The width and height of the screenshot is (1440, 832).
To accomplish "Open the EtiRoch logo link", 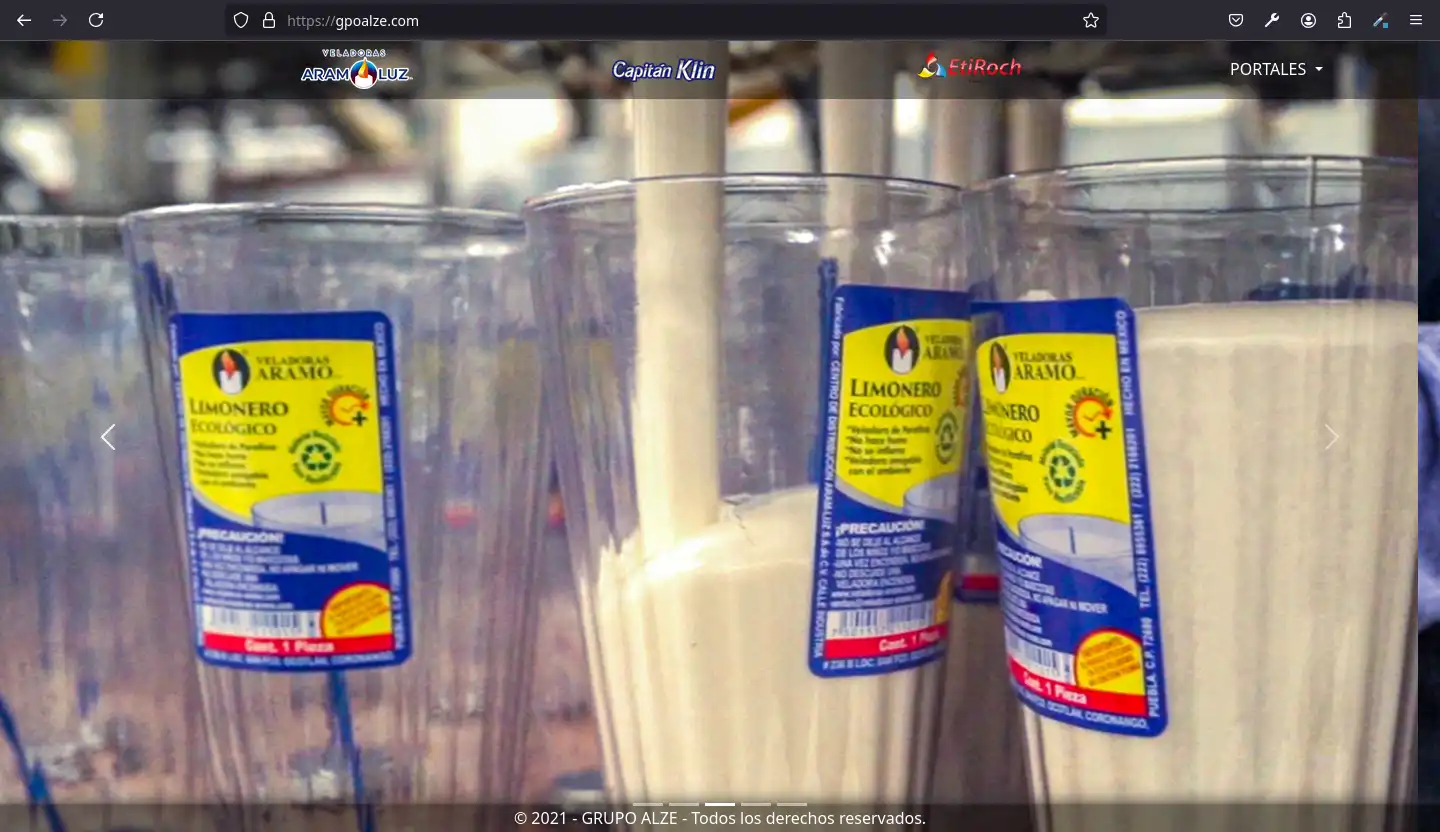I will pos(970,67).
